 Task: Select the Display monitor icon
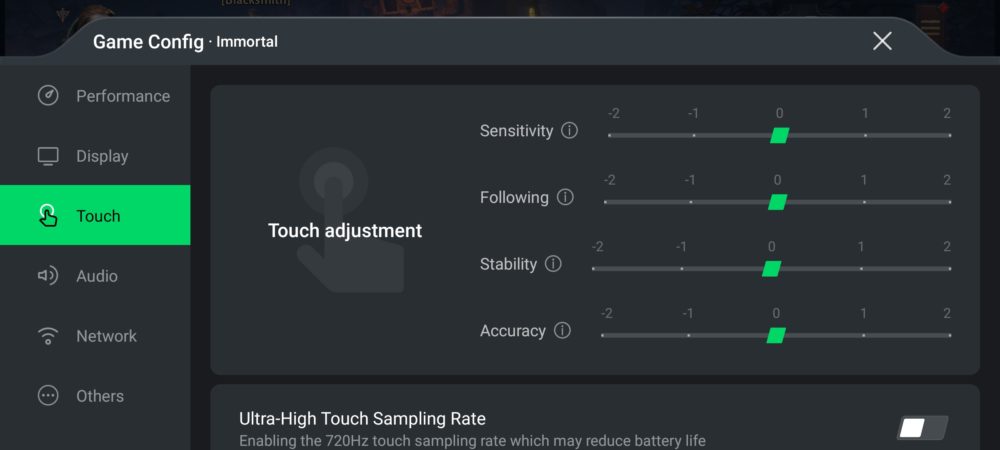pyautogui.click(x=48, y=156)
